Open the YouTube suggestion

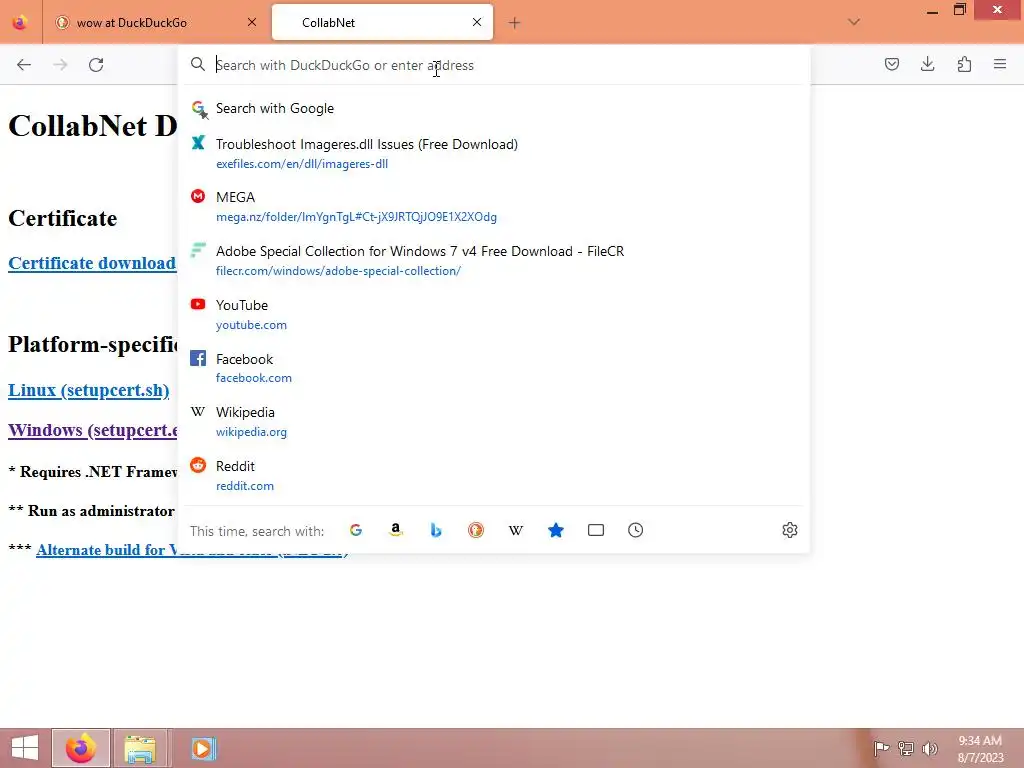point(494,314)
